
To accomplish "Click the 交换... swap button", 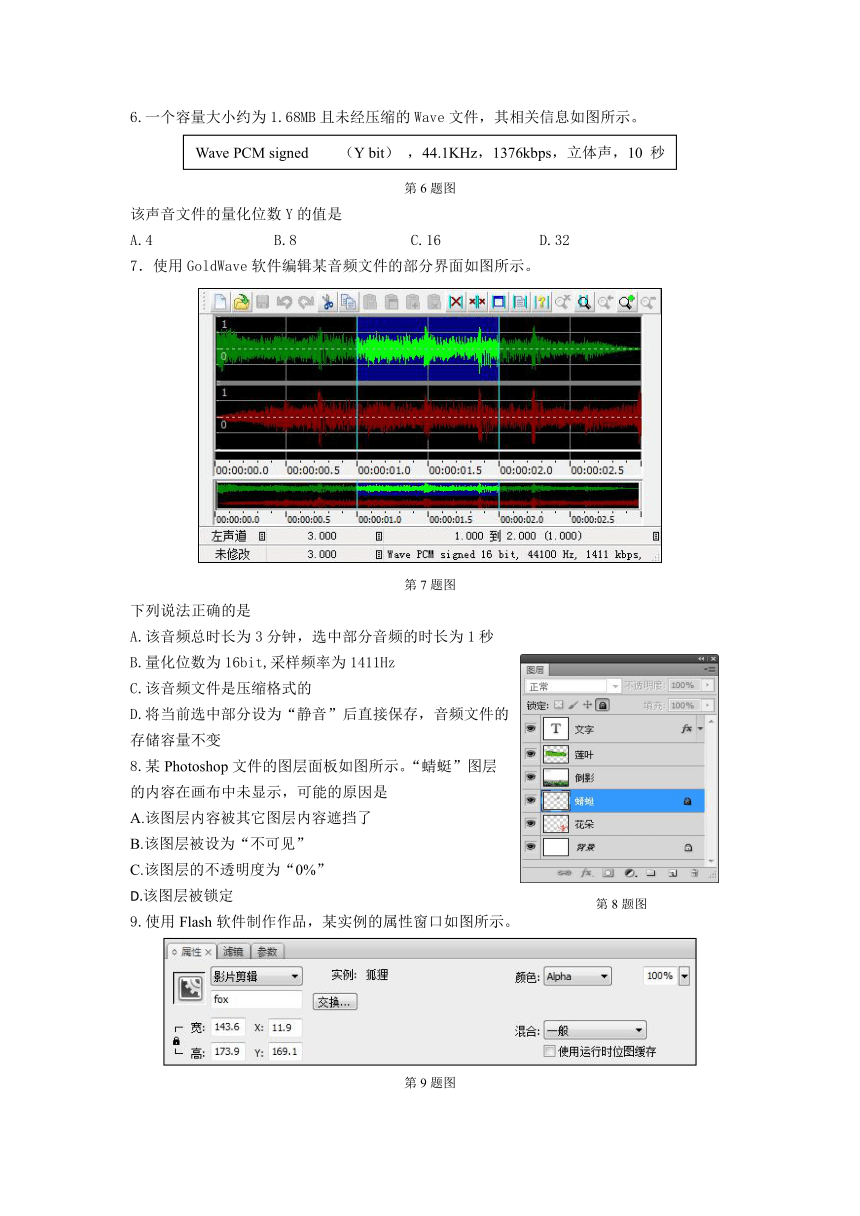I will coord(335,1001).
